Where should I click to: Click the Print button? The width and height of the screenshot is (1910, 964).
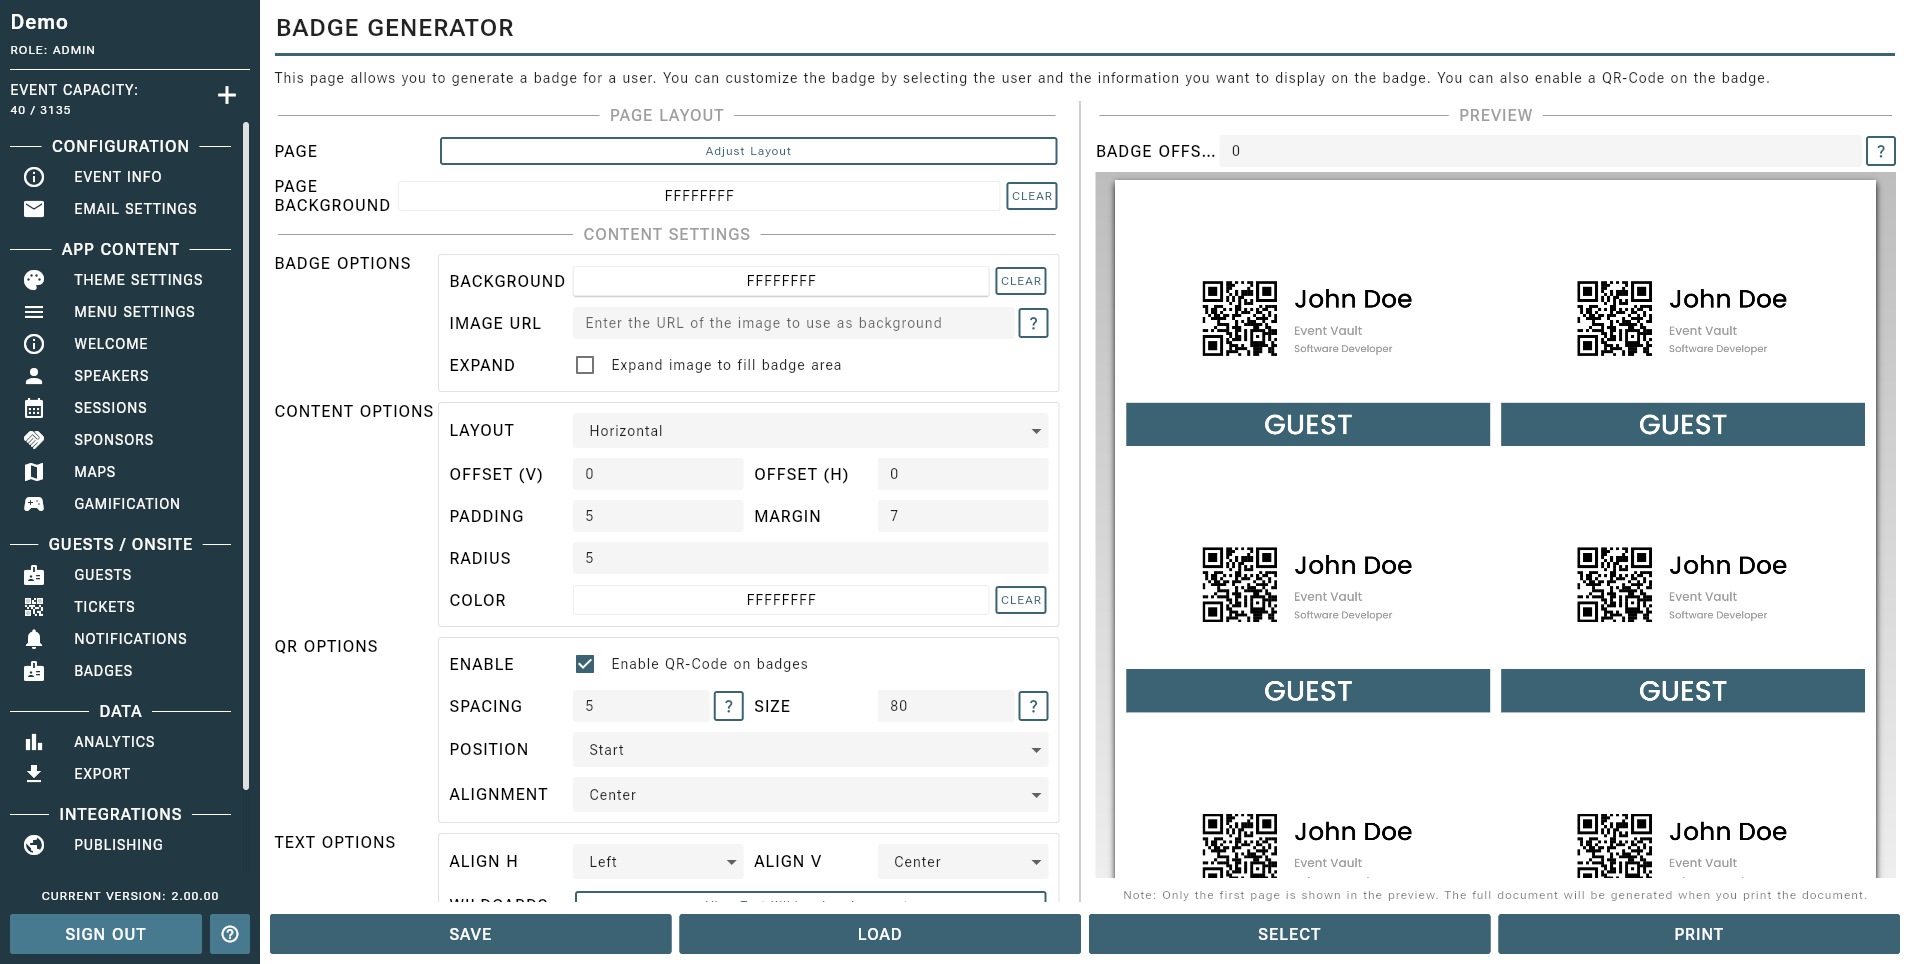[1699, 934]
